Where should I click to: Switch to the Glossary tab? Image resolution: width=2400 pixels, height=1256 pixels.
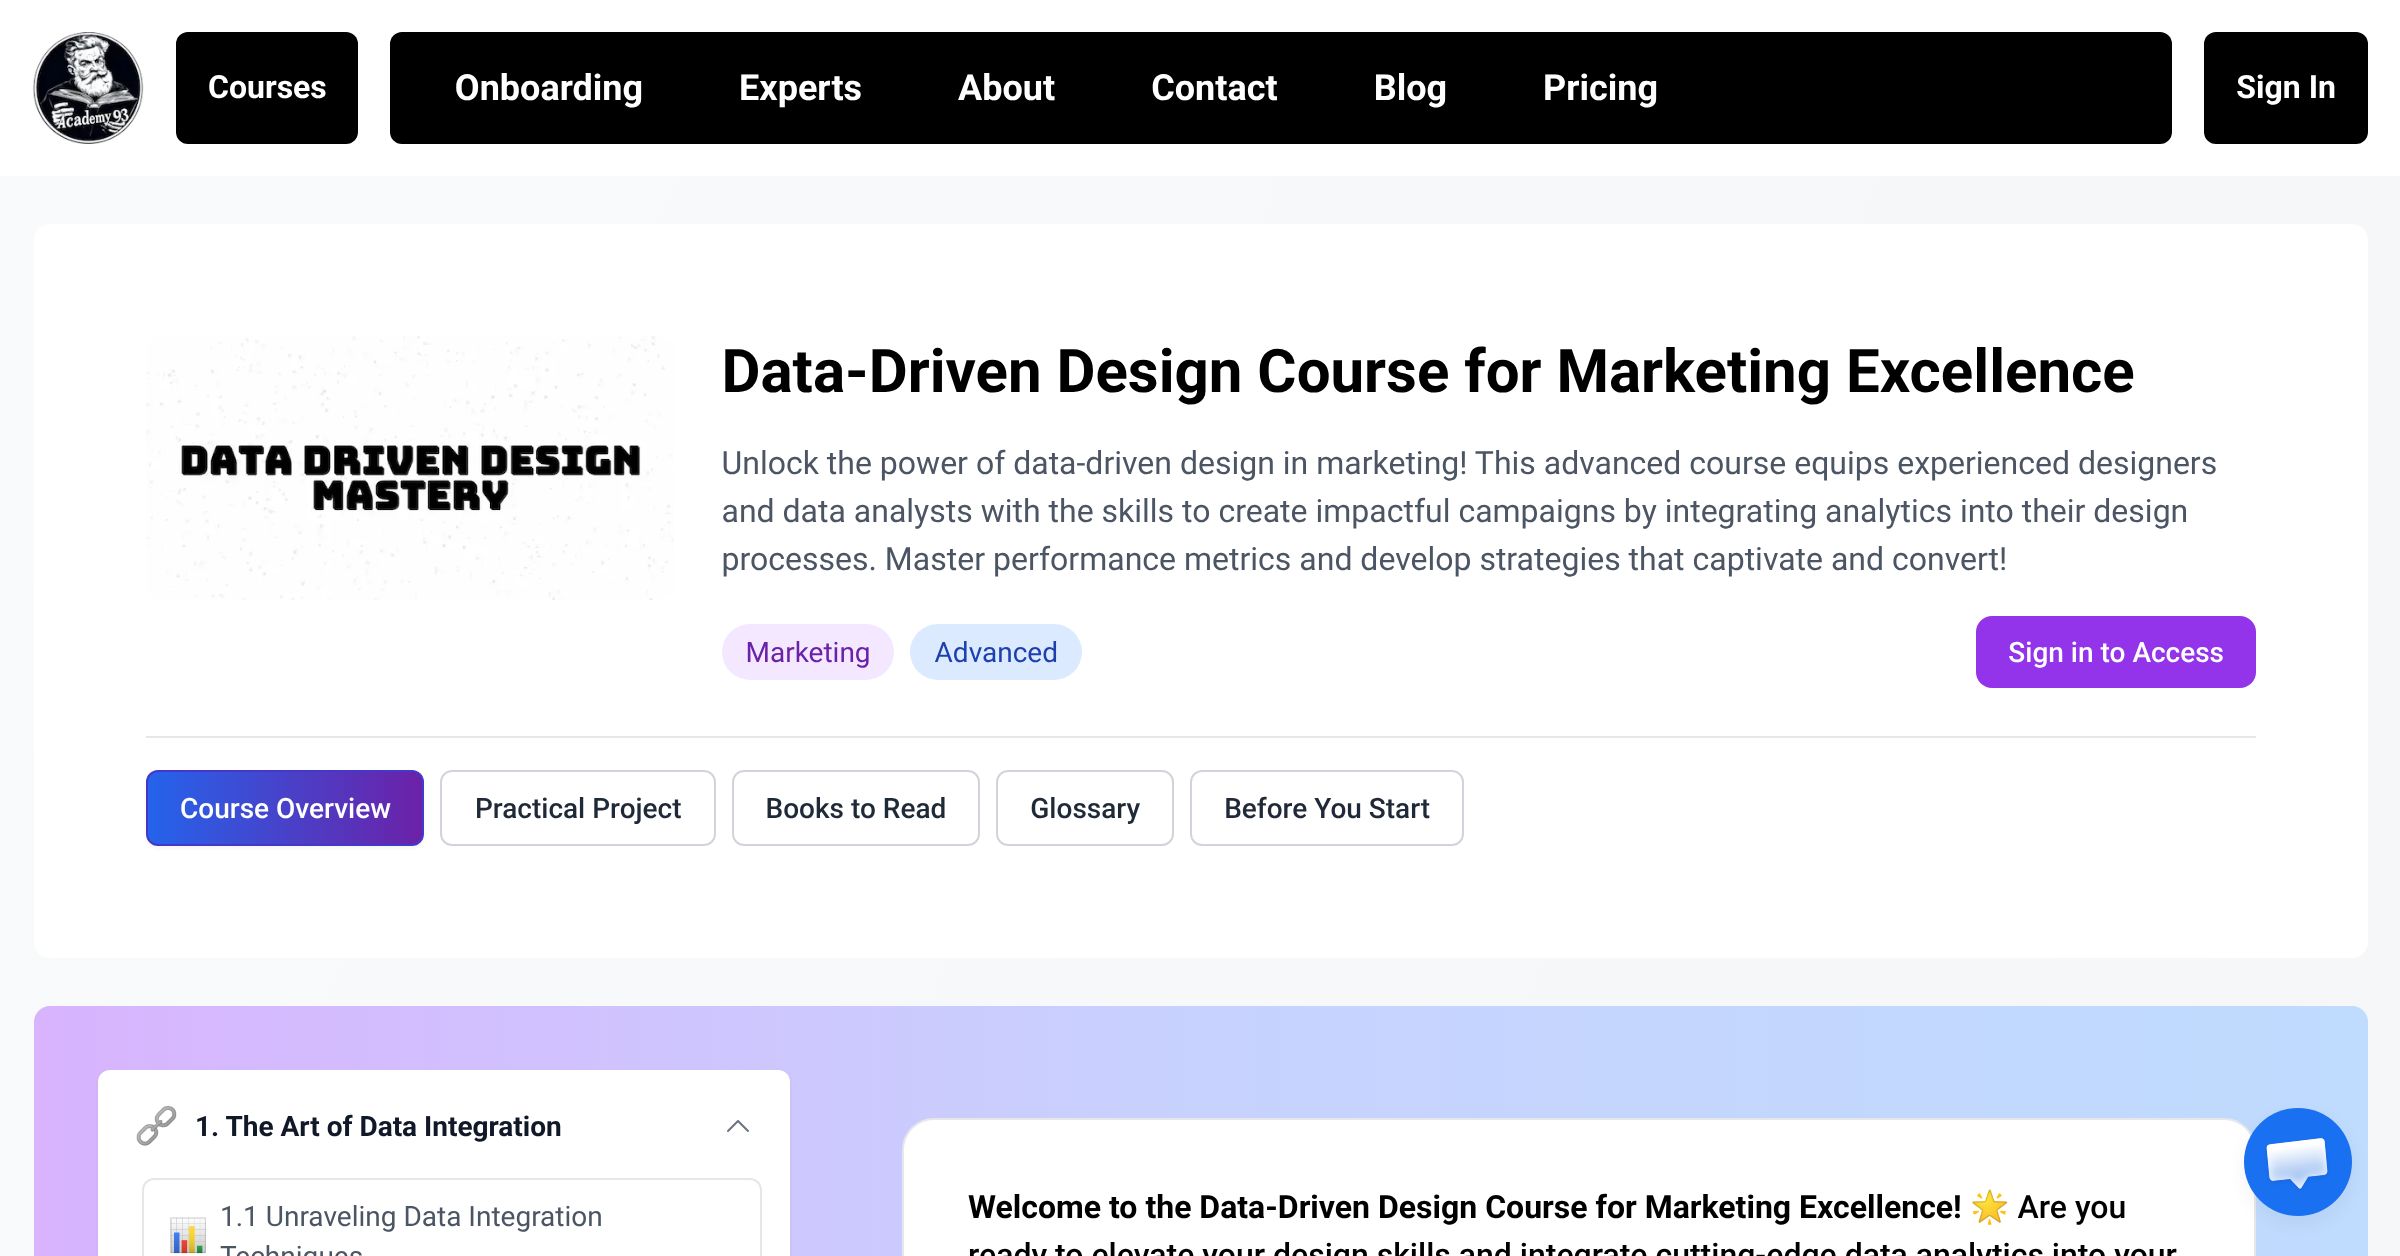1085,808
